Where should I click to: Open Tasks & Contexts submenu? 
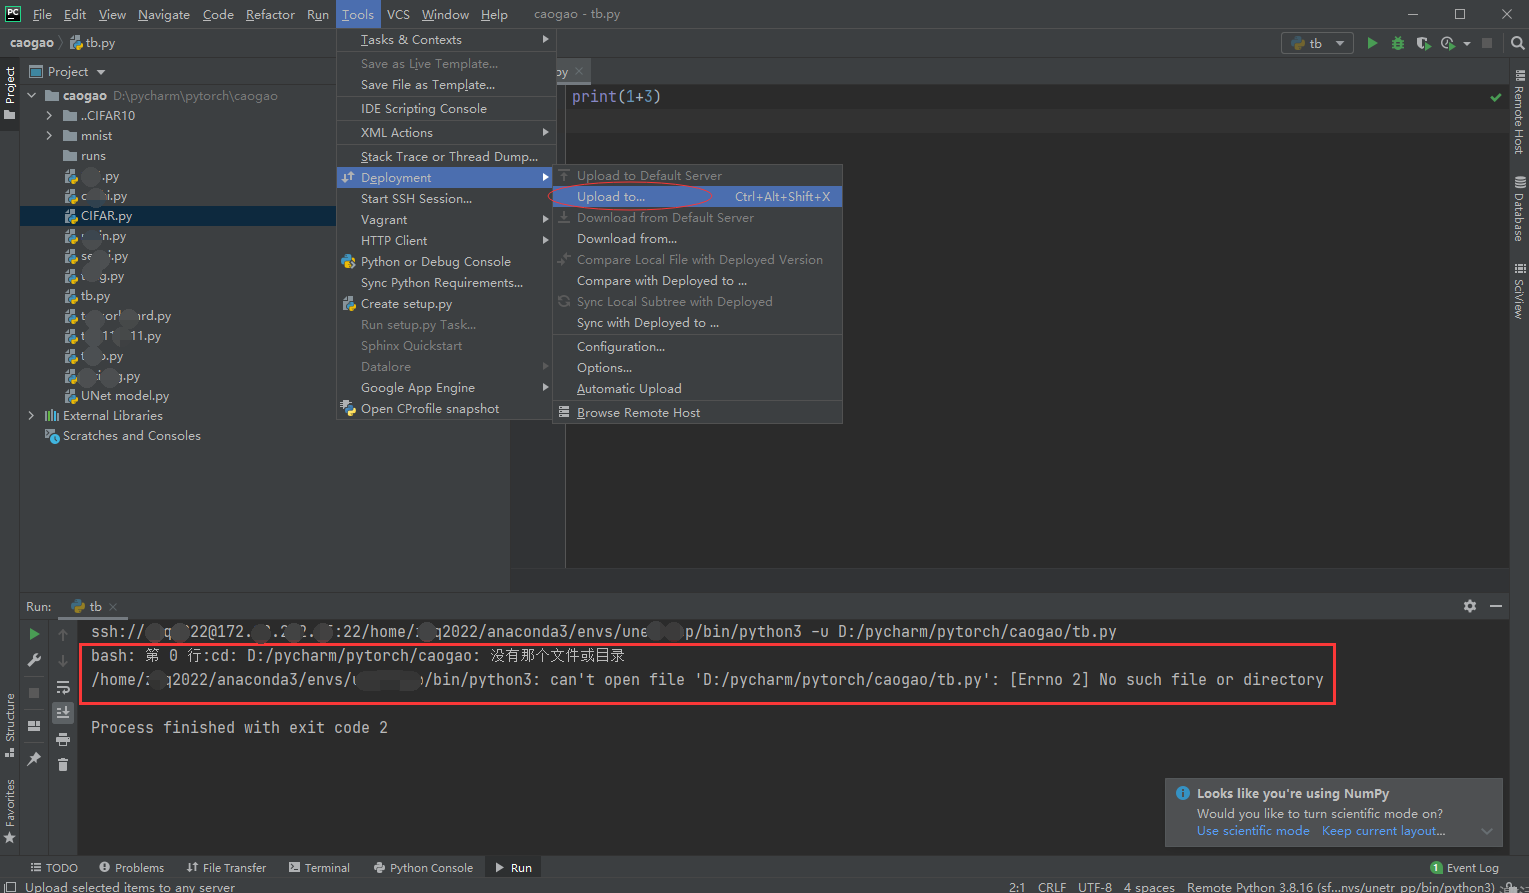(x=446, y=40)
